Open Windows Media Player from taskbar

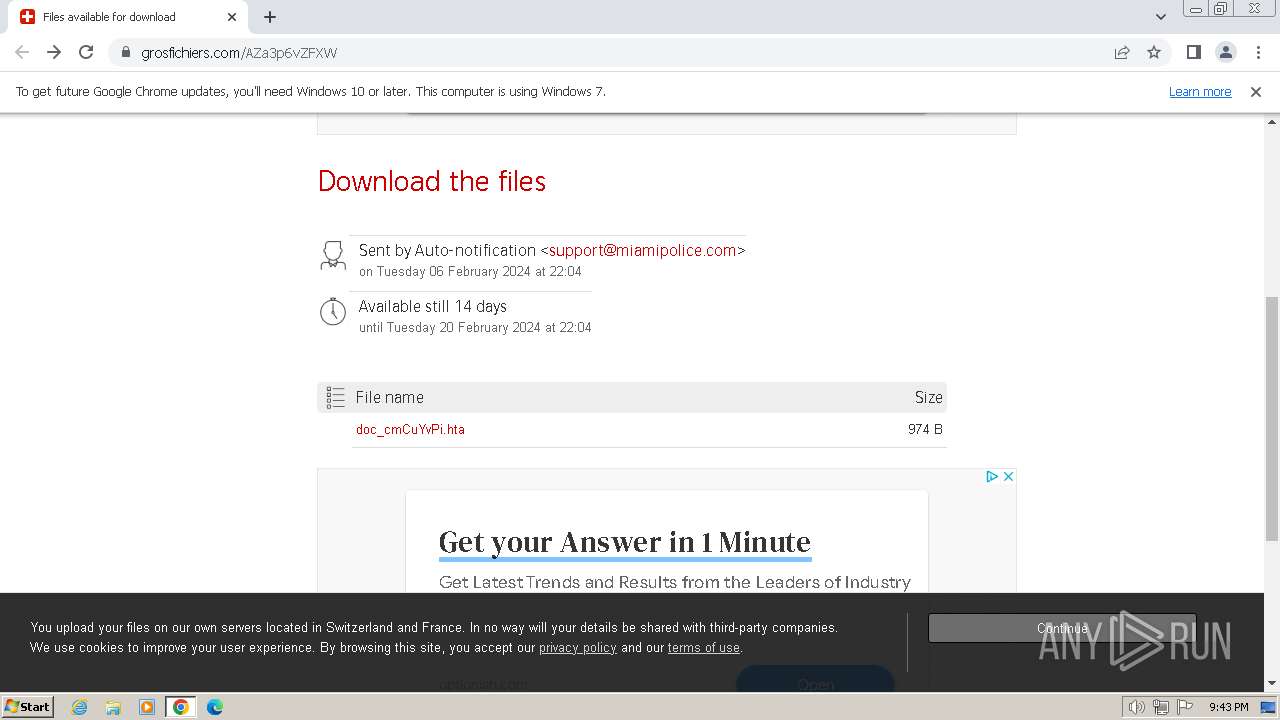pyautogui.click(x=147, y=707)
